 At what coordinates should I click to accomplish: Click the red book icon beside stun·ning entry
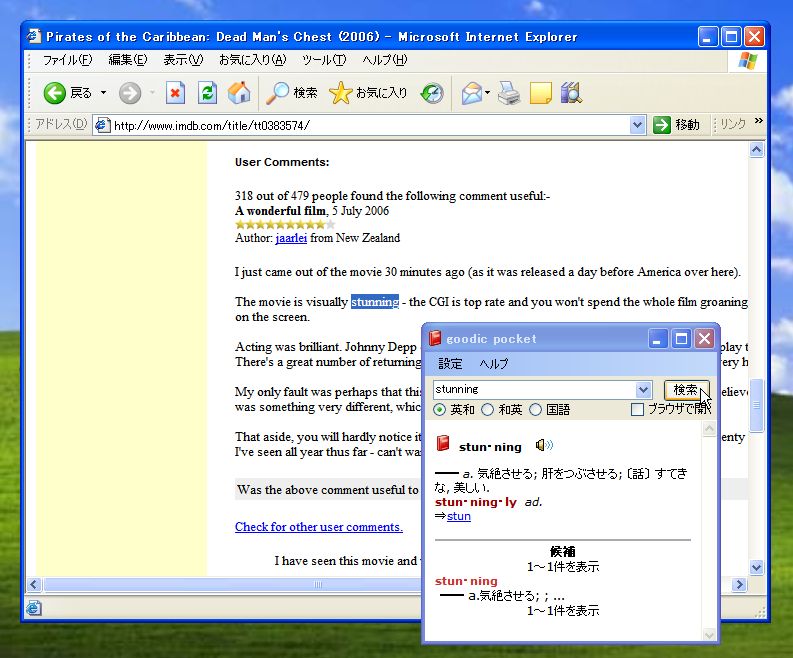443,444
